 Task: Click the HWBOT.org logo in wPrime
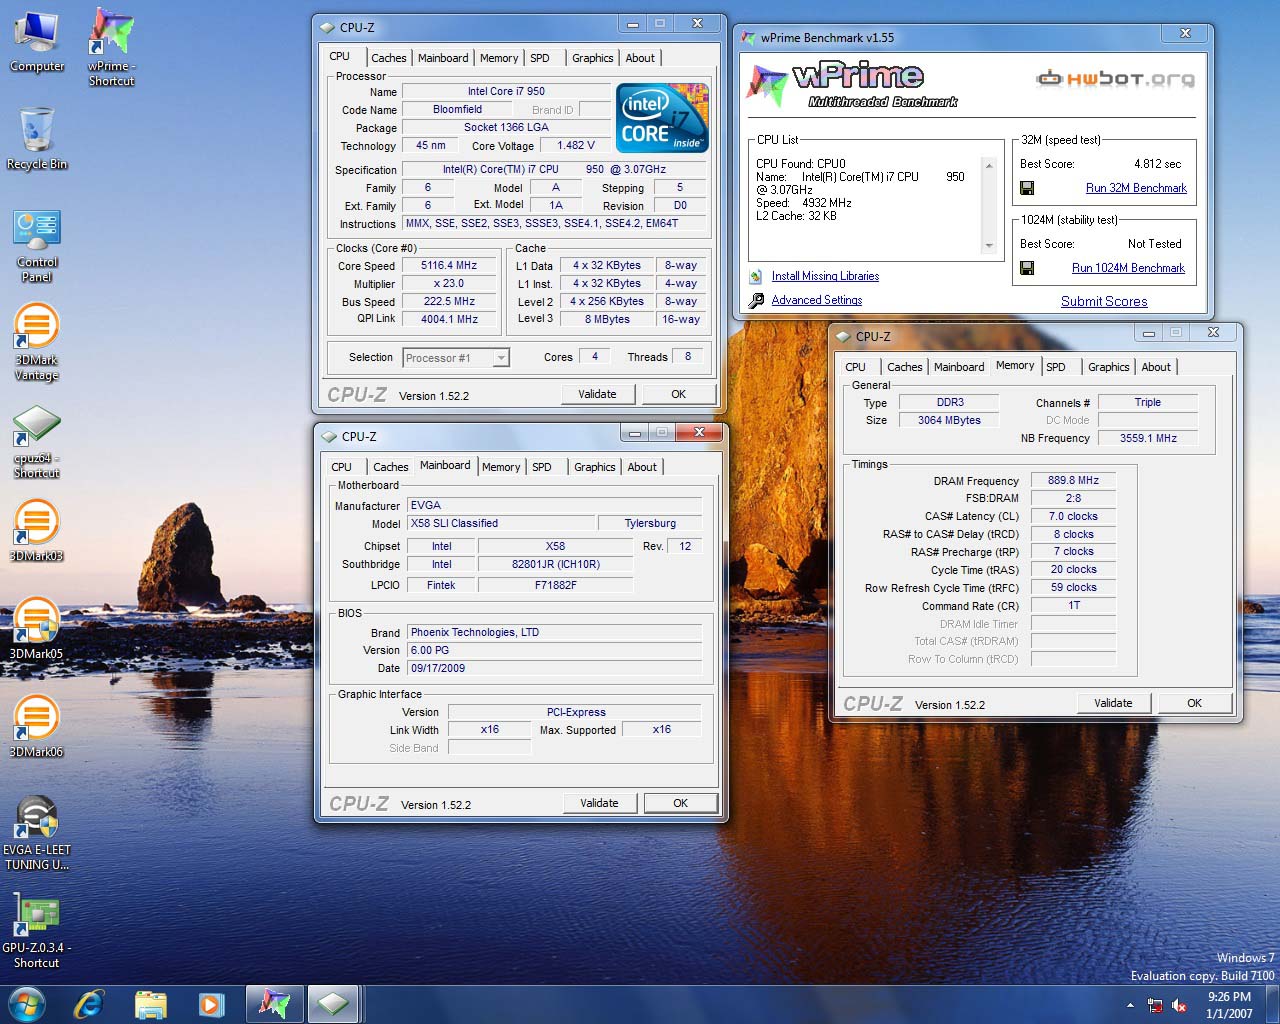pos(1115,78)
